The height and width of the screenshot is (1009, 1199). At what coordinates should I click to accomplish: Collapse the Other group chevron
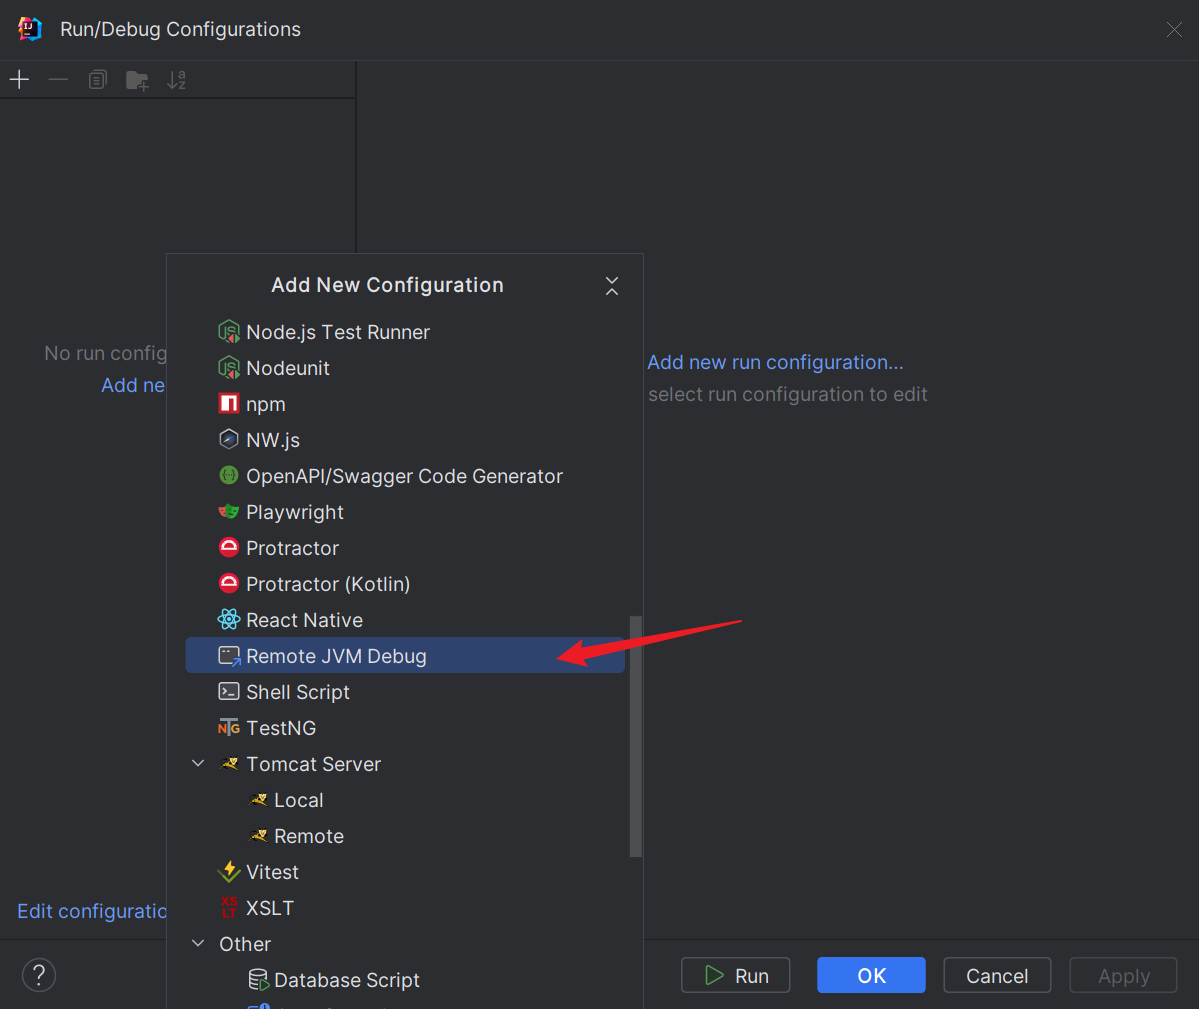[198, 943]
